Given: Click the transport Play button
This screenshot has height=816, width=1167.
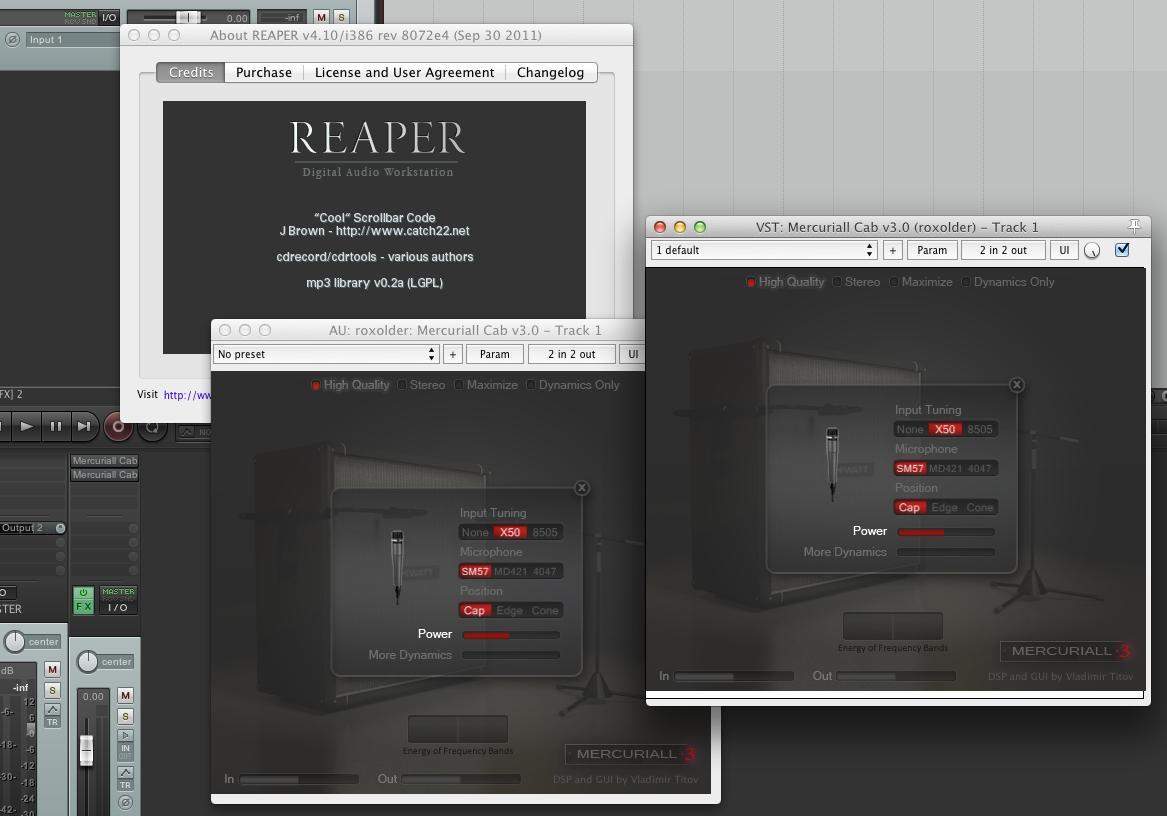Looking at the screenshot, I should point(27,426).
